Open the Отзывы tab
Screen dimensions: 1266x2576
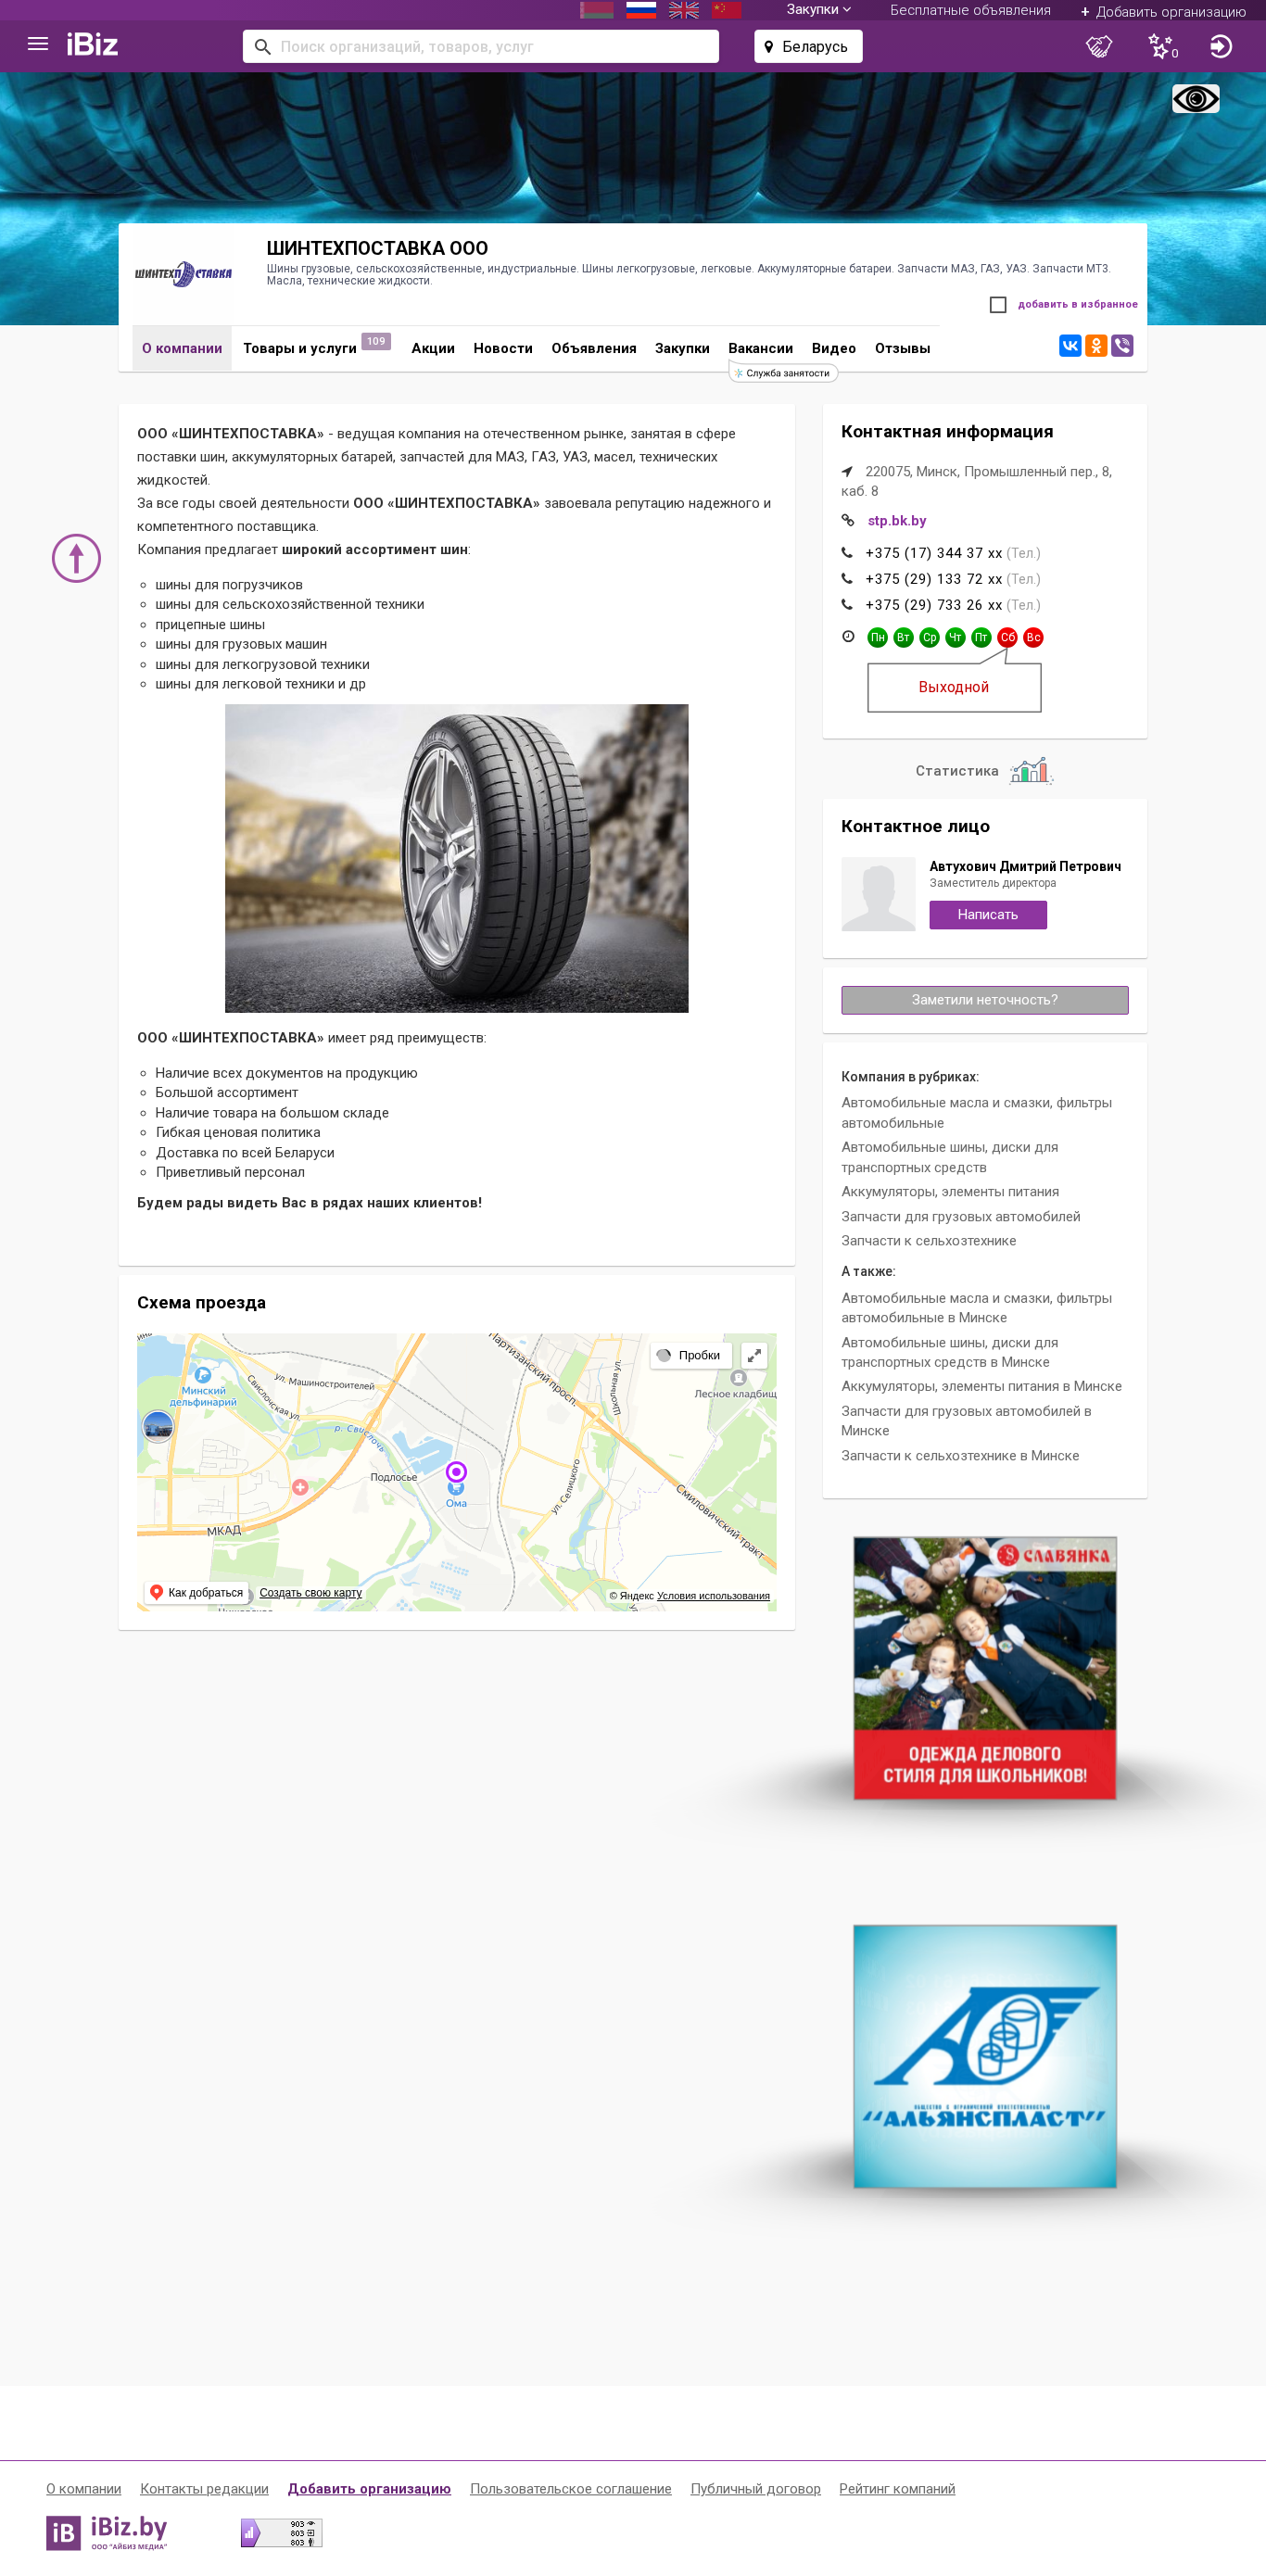click(x=902, y=348)
